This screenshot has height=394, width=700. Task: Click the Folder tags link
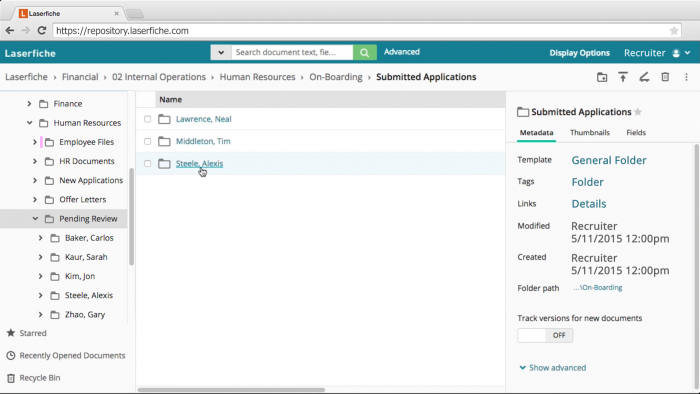tap(588, 182)
